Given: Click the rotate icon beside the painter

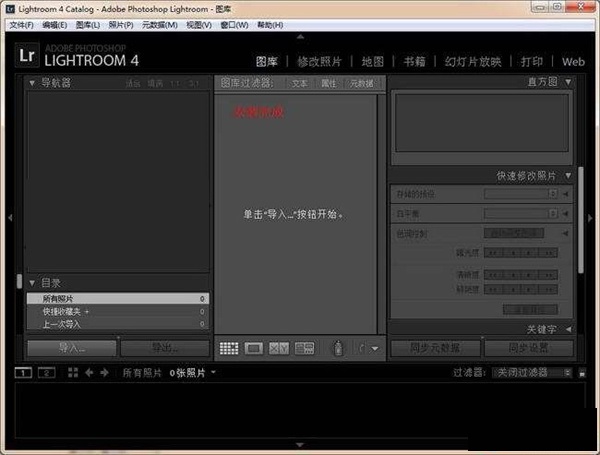Looking at the screenshot, I should pyautogui.click(x=362, y=348).
